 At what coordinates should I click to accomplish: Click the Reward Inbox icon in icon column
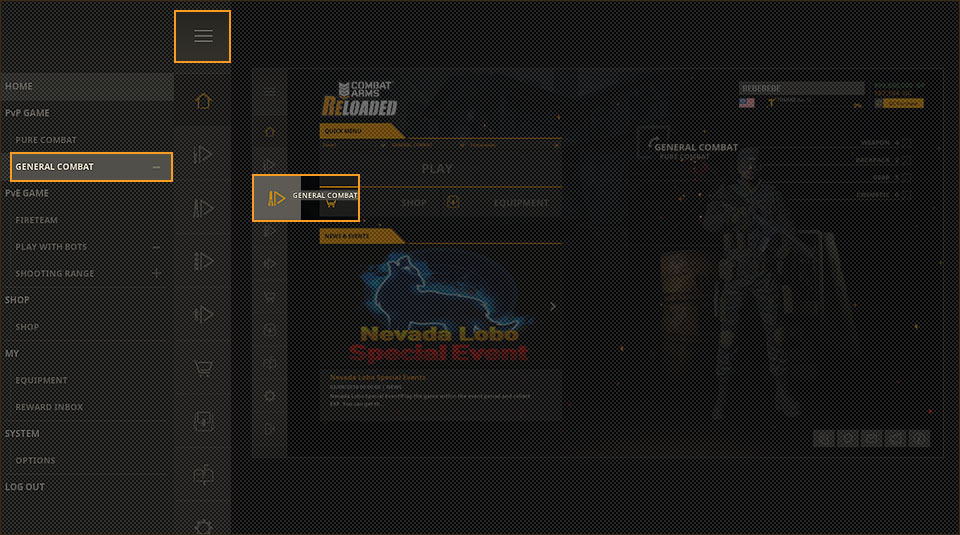coord(203,474)
